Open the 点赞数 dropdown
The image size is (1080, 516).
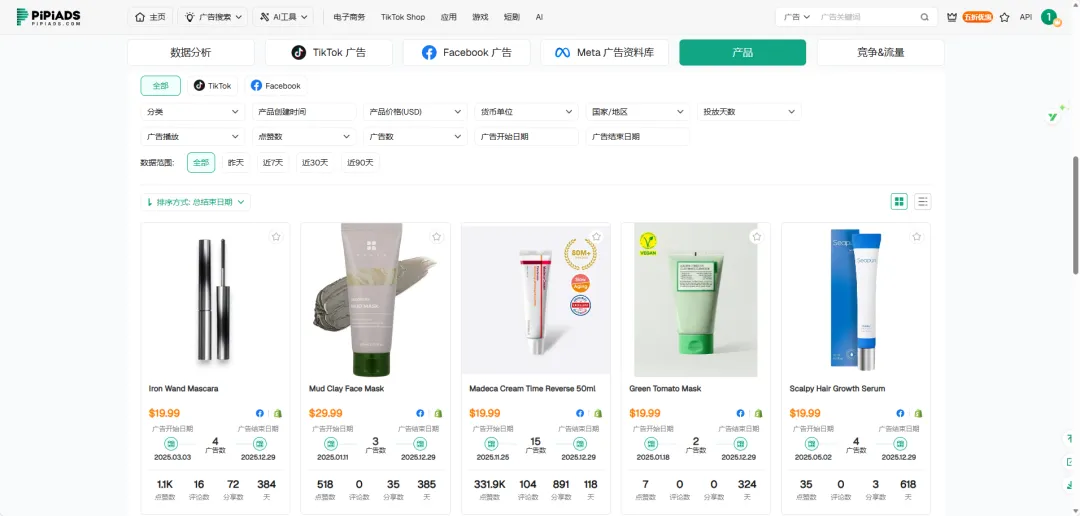(x=304, y=136)
